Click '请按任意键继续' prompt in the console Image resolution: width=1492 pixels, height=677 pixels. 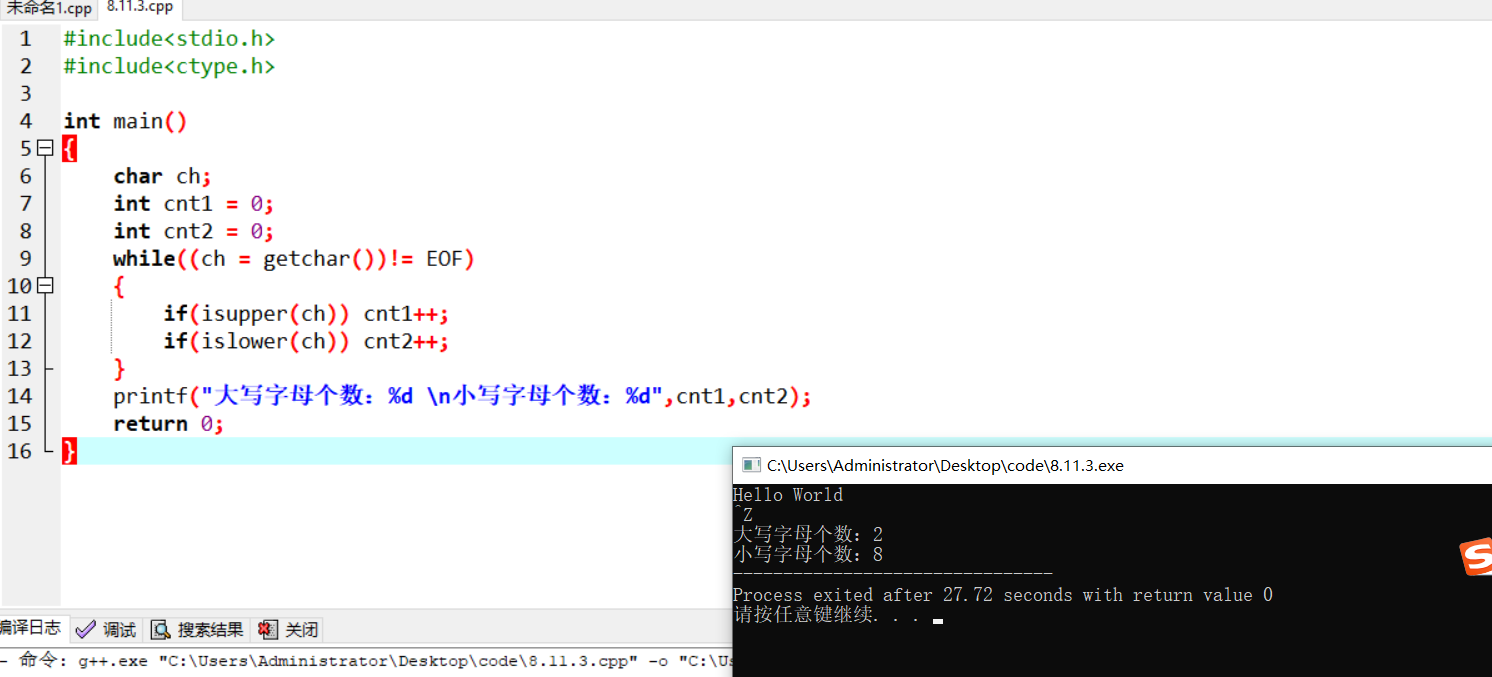826,615
